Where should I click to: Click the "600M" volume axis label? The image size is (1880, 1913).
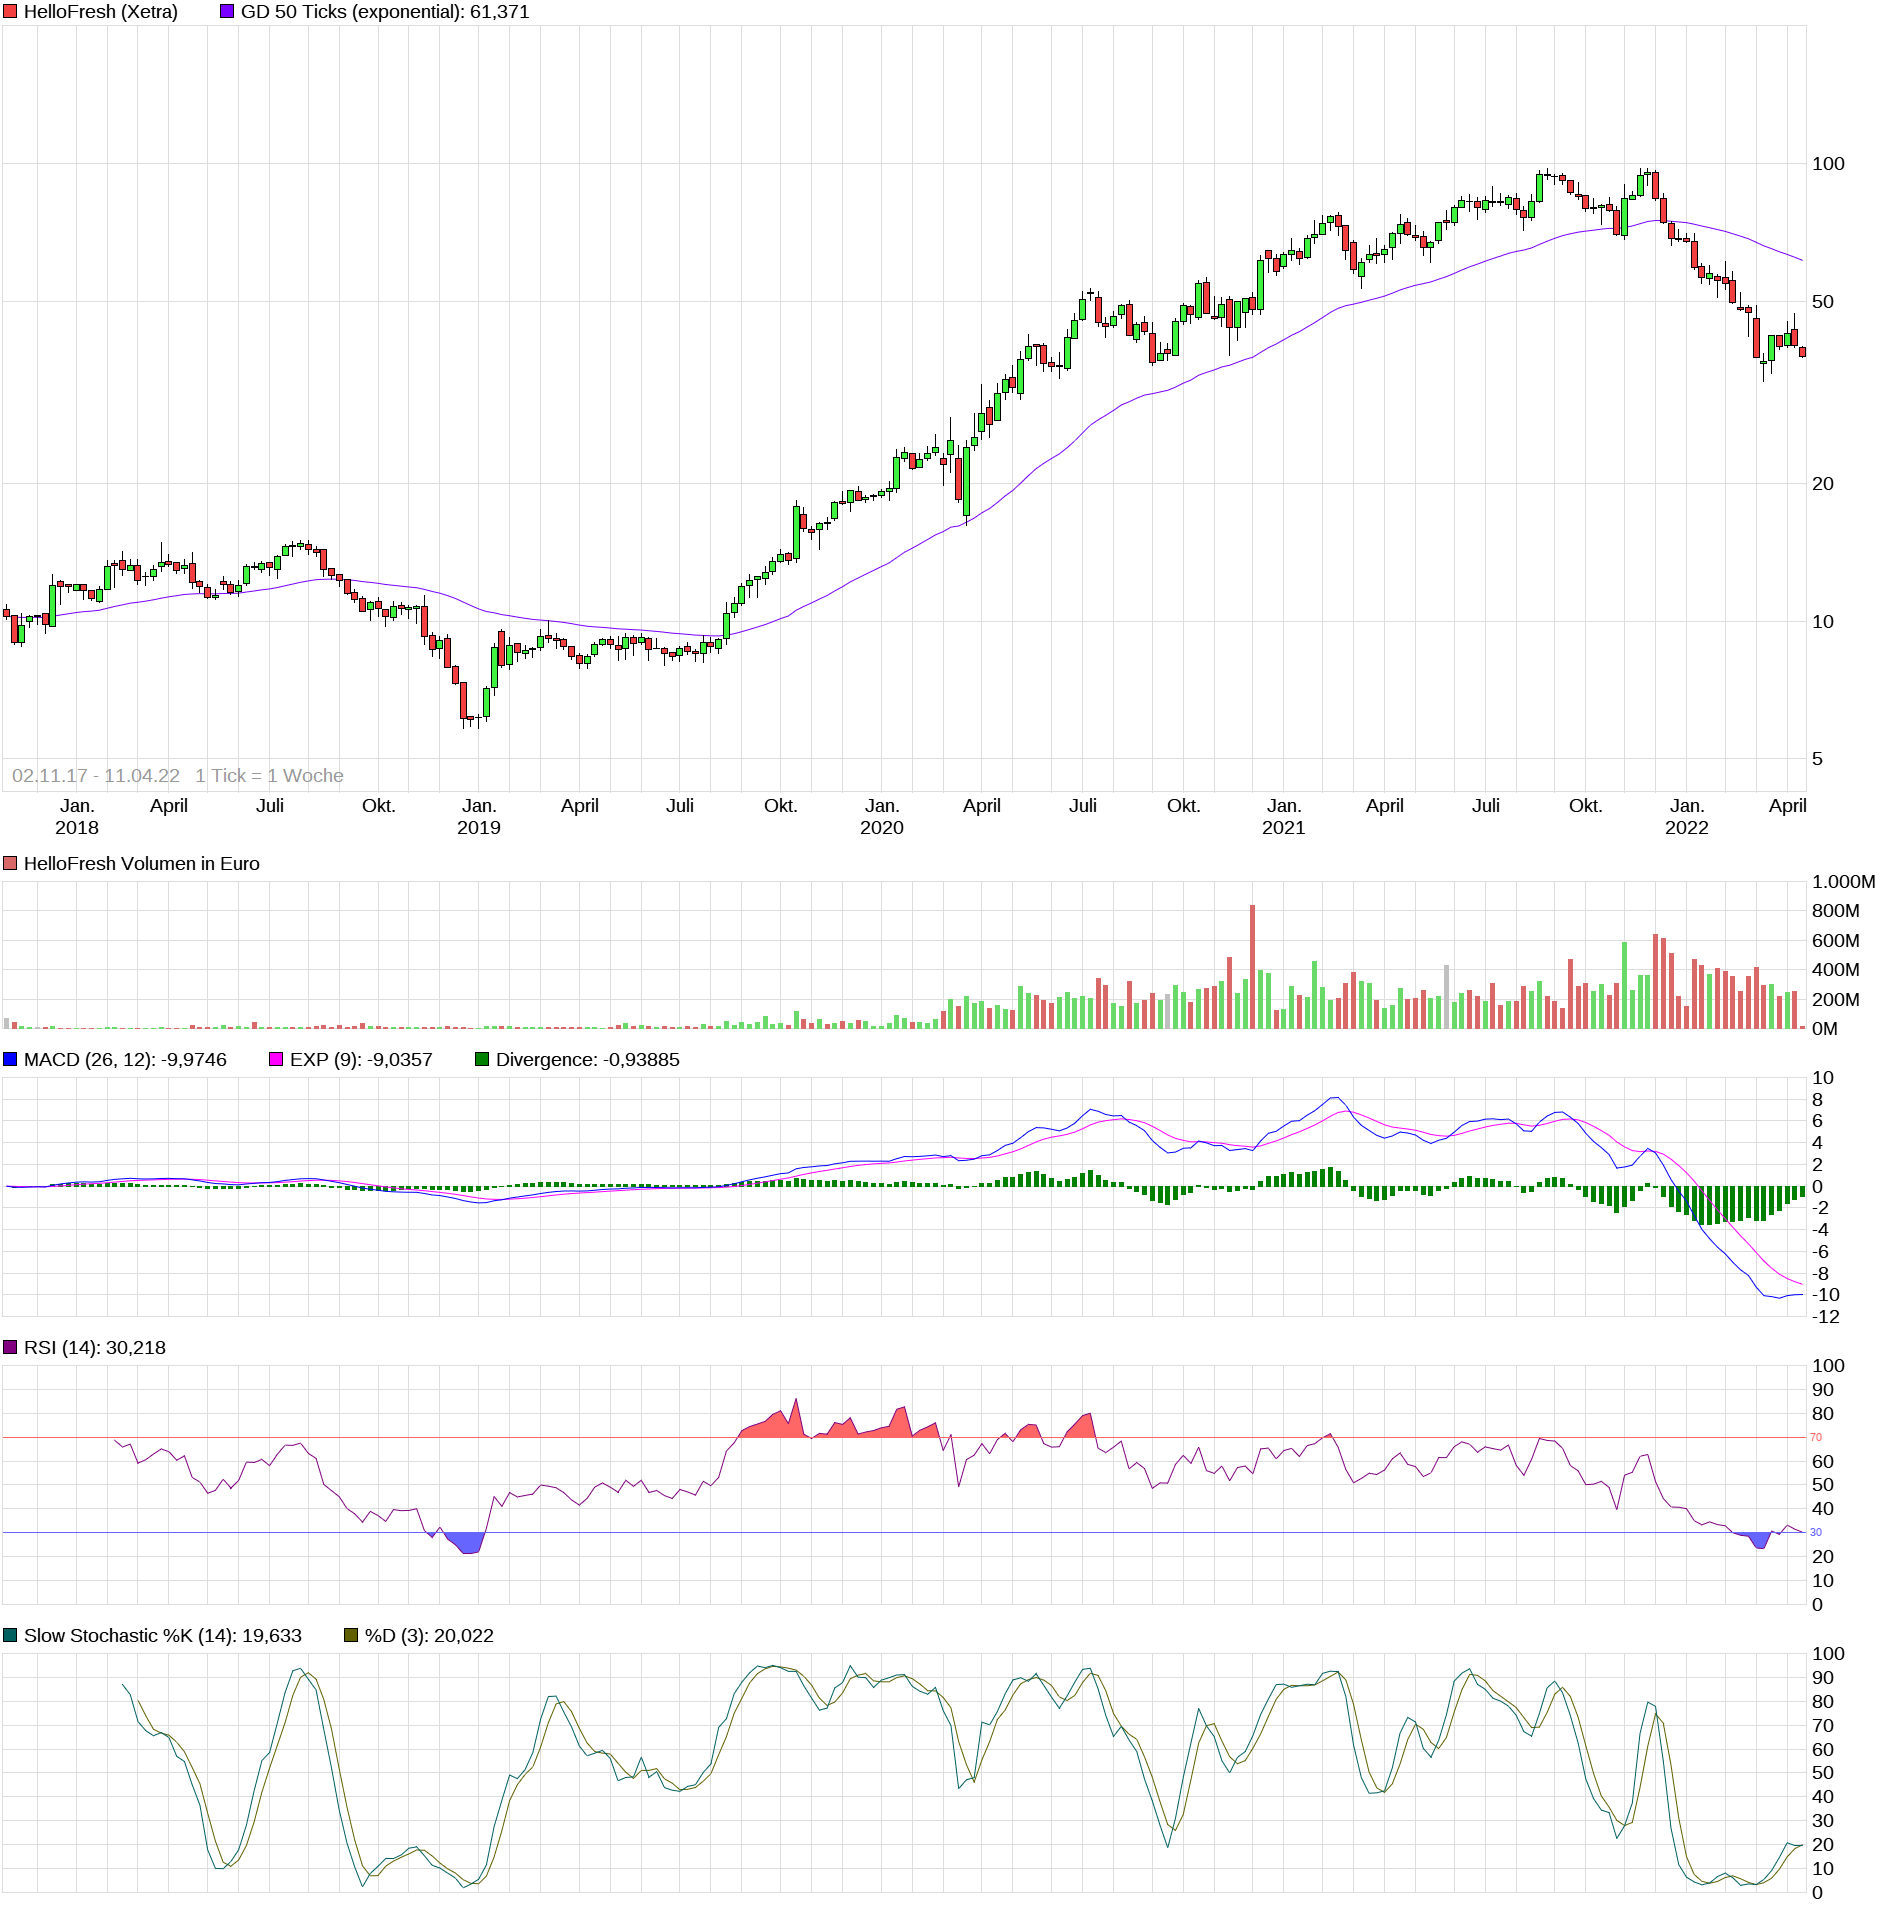tap(1836, 941)
